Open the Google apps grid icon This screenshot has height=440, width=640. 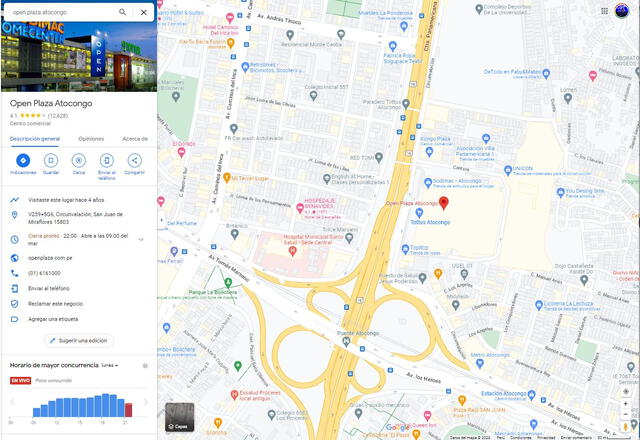click(604, 11)
